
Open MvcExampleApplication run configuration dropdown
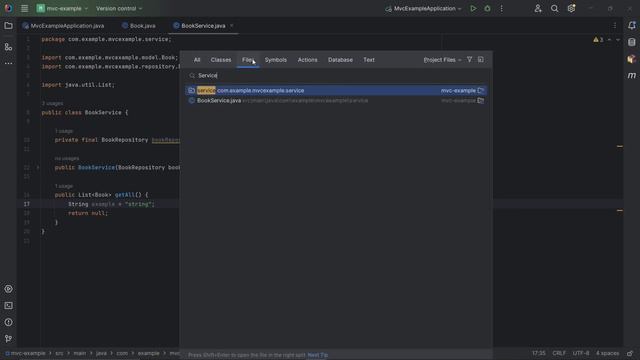pyautogui.click(x=423, y=9)
